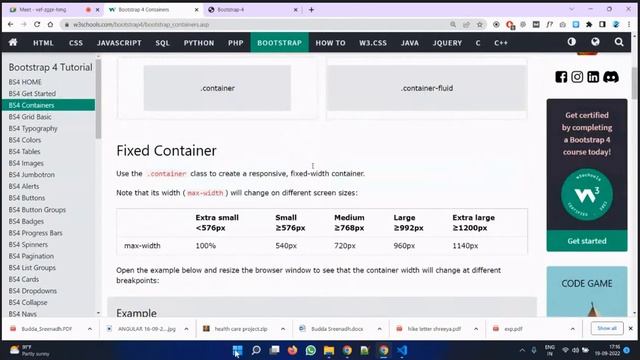Expand options for Budda_Sreenadh.PDF download
Image resolution: width=640 pixels, height=360 pixels.
[90, 329]
